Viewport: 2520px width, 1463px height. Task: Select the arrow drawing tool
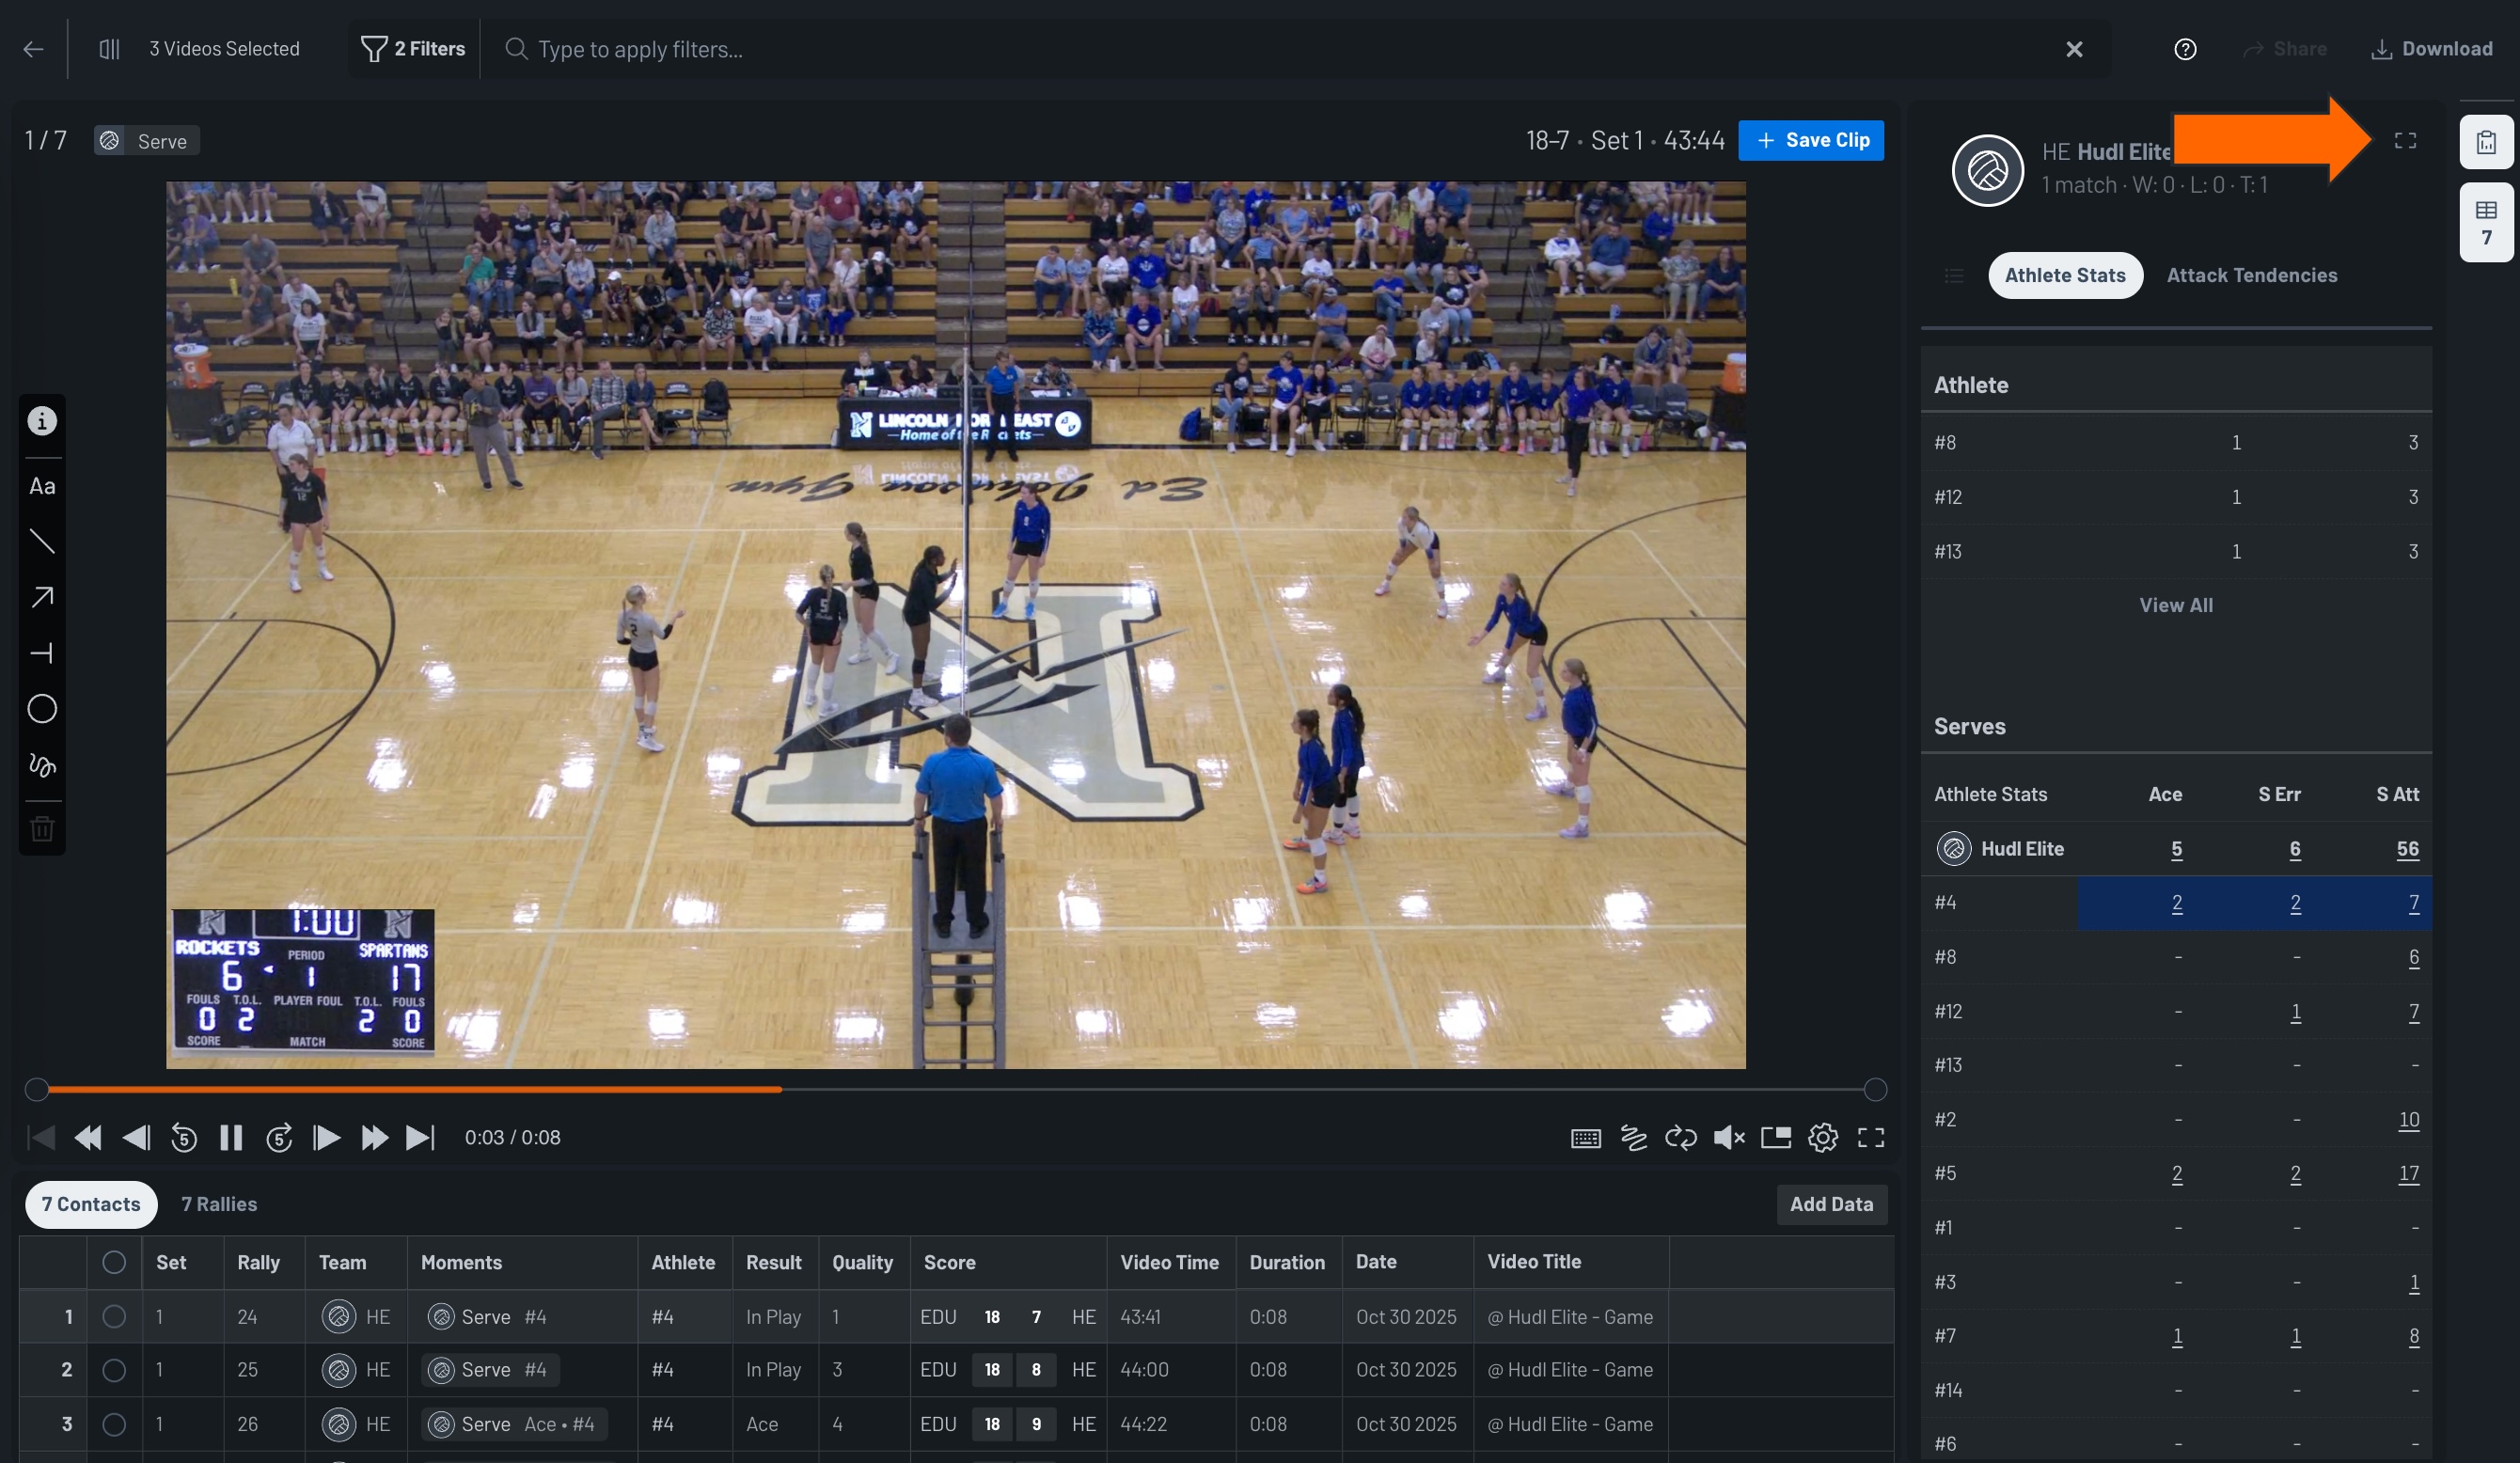pyautogui.click(x=42, y=598)
